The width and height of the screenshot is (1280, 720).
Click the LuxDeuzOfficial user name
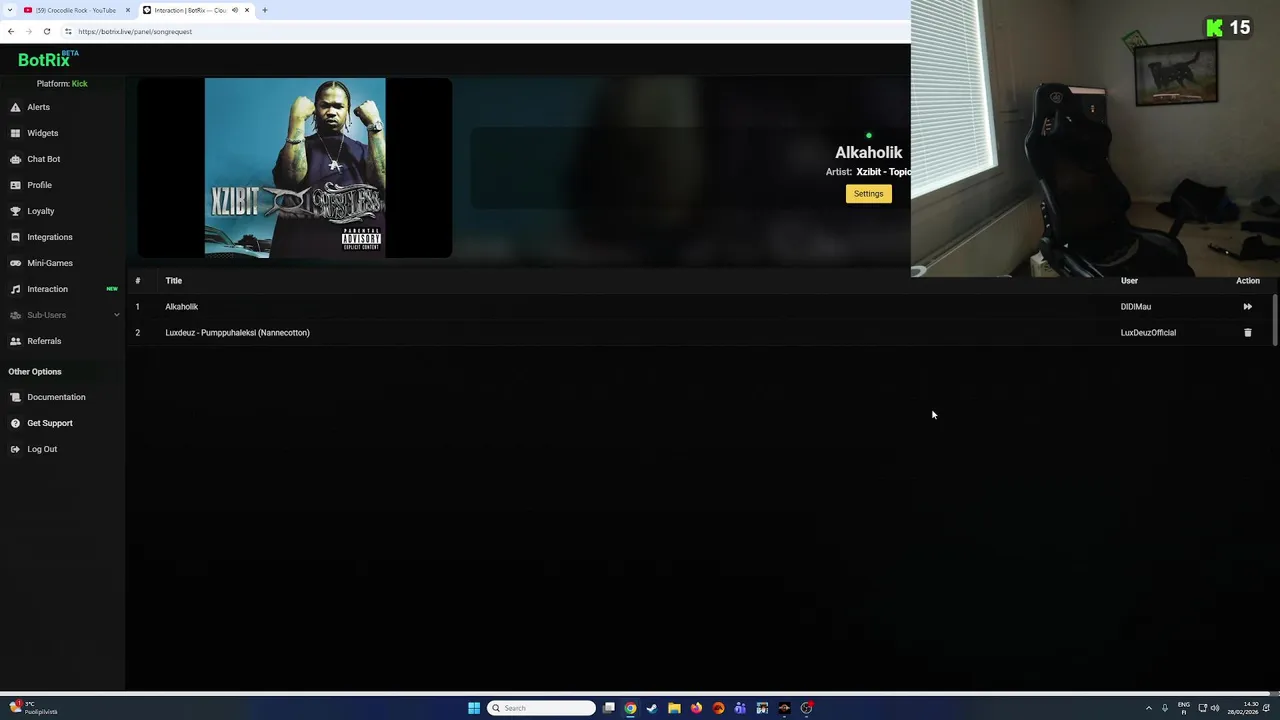1148,333
